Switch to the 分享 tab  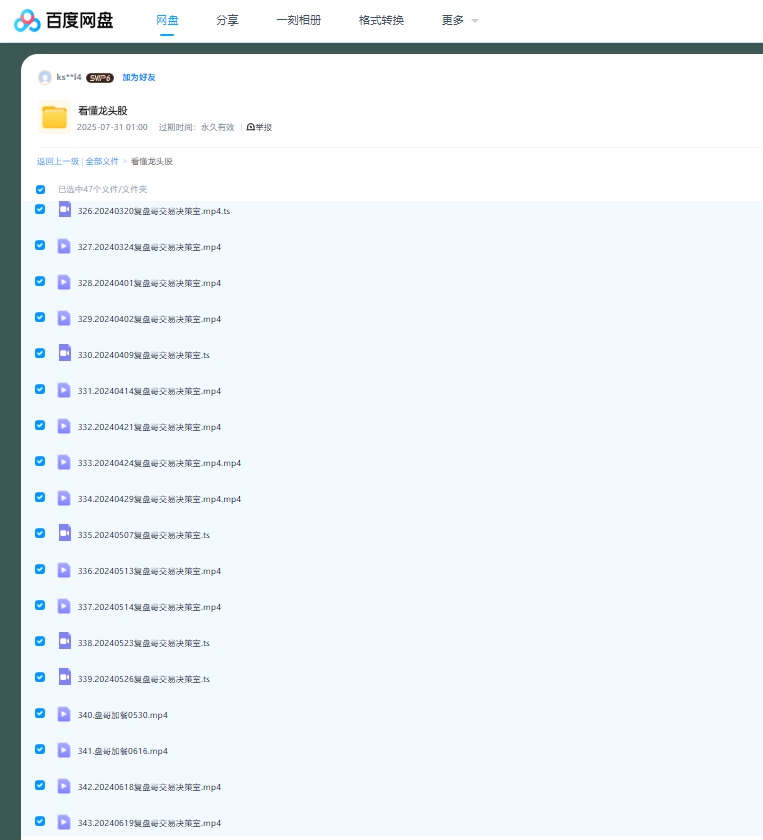pos(227,20)
